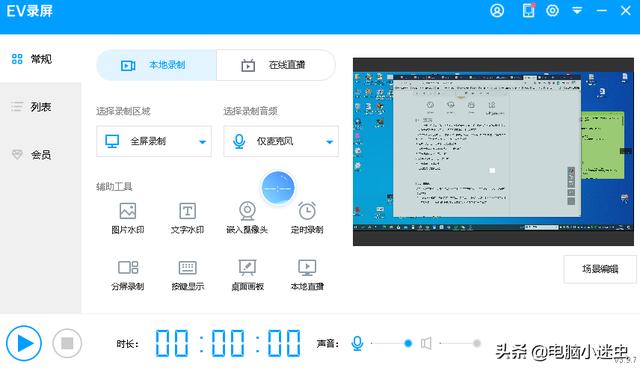This screenshot has height=371, width=640.
Task: Open the title bar dropdown menu arrow
Action: click(x=577, y=11)
